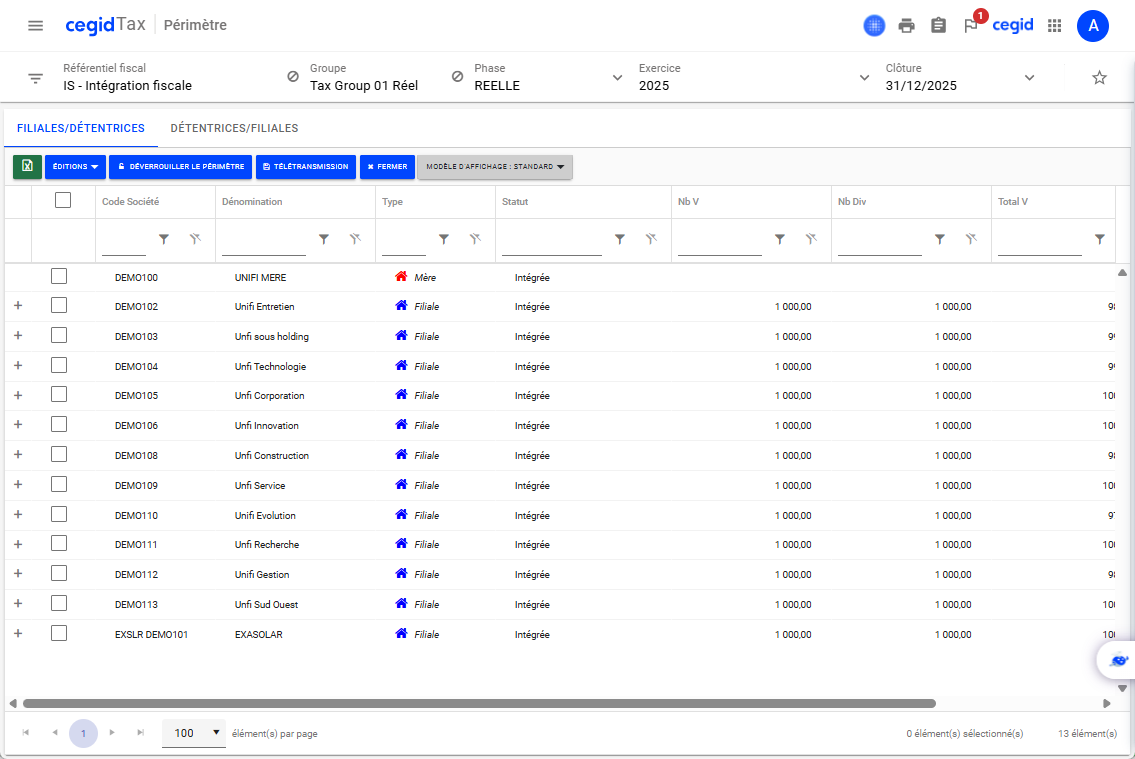1135x759 pixels.
Task: Open the apps grid launcher
Action: click(x=1054, y=26)
